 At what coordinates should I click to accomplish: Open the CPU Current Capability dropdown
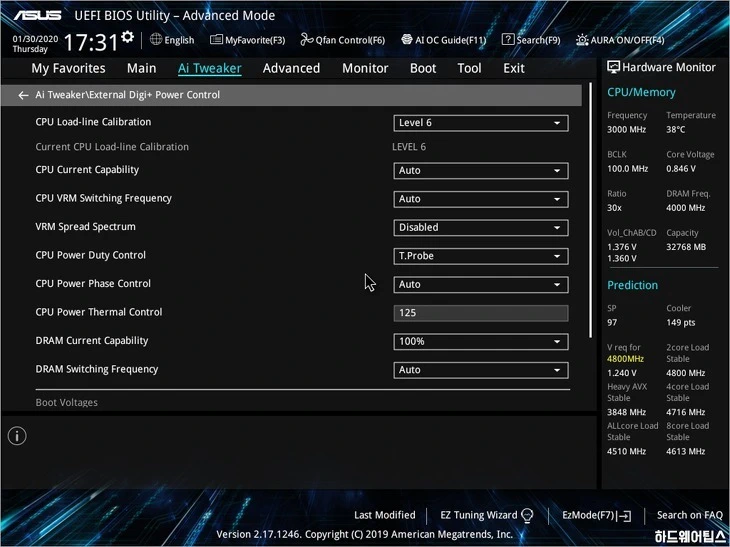coord(480,170)
